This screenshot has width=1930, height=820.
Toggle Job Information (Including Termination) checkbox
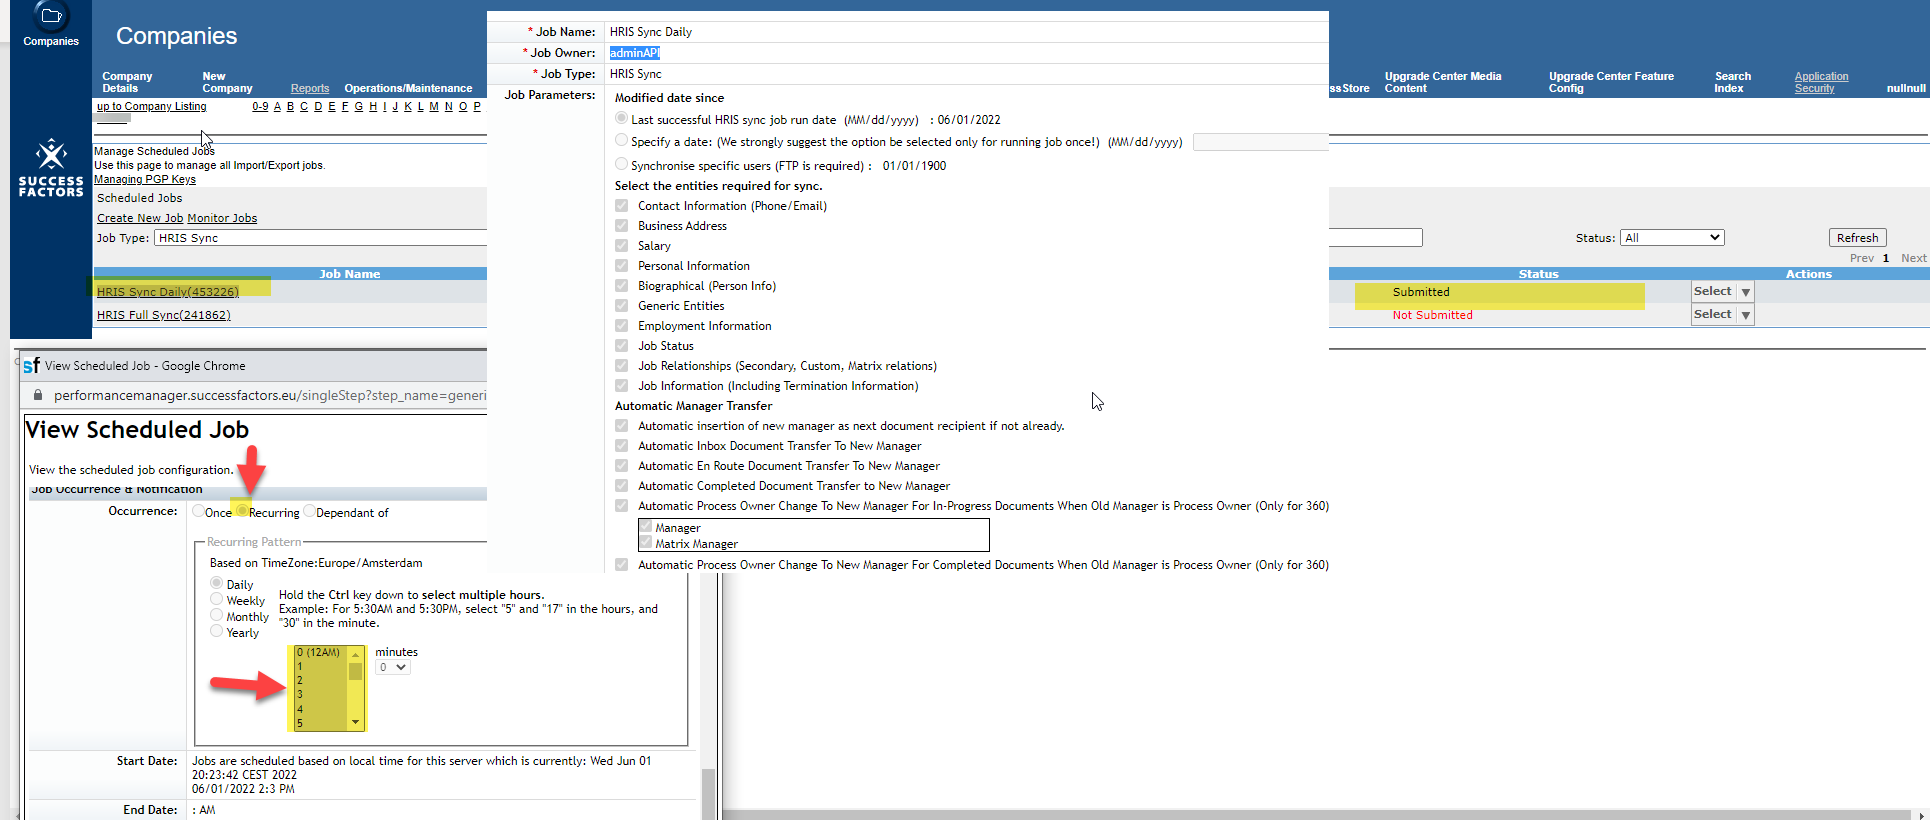621,385
